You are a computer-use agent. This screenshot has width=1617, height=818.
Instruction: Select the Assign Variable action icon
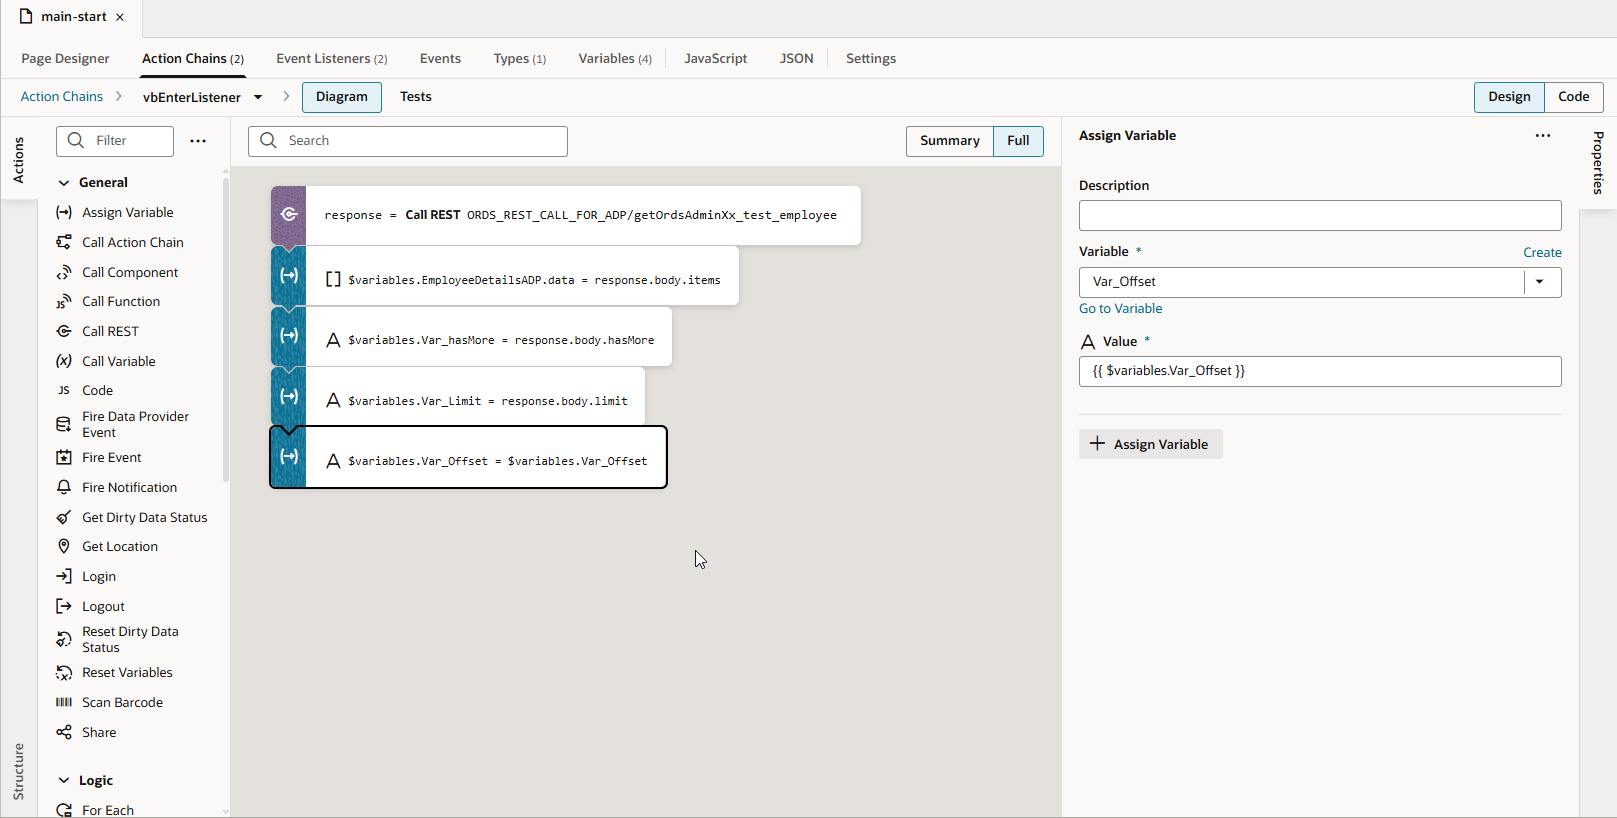pyautogui.click(x=64, y=213)
